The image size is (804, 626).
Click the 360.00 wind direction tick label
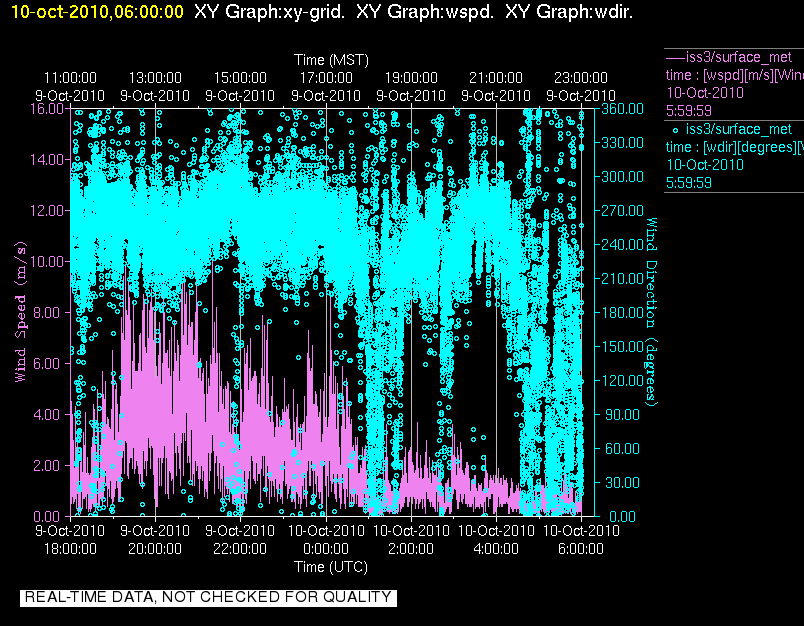(622, 109)
